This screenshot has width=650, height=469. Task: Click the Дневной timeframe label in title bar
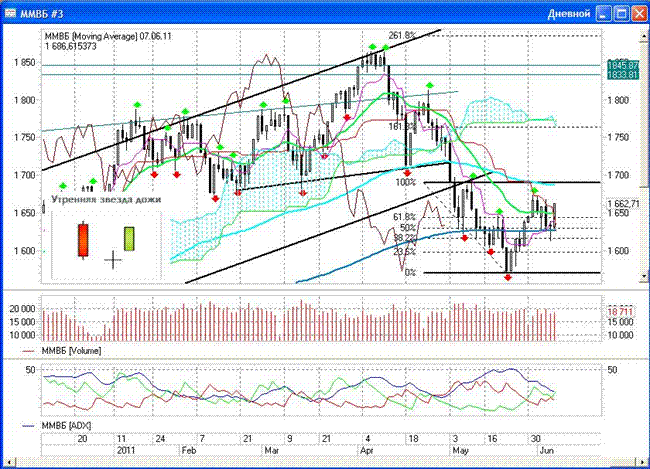pyautogui.click(x=569, y=14)
